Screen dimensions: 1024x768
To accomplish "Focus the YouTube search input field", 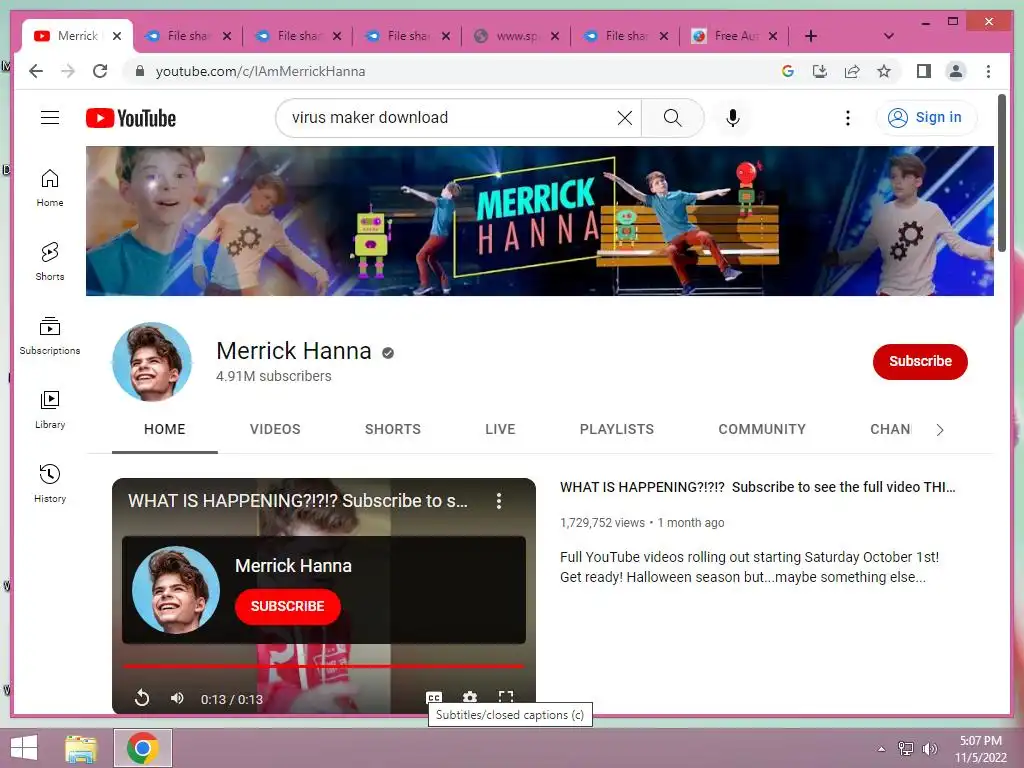I will point(451,118).
